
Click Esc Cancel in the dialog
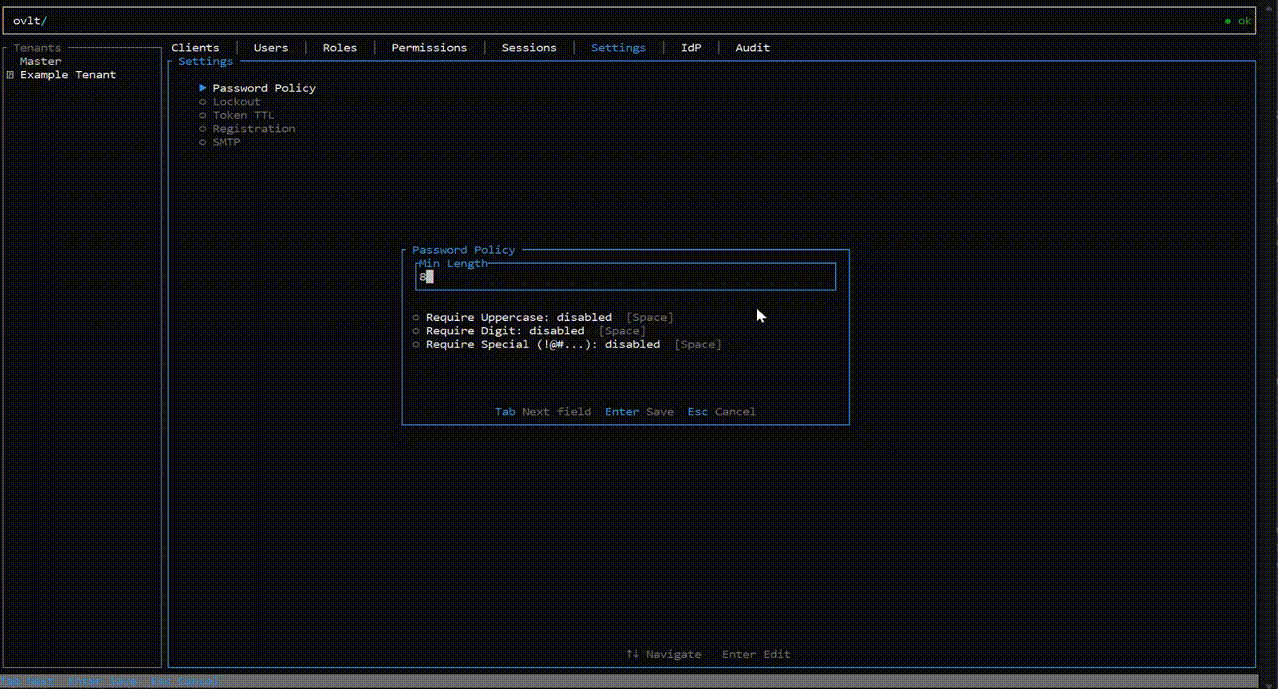click(x=722, y=411)
